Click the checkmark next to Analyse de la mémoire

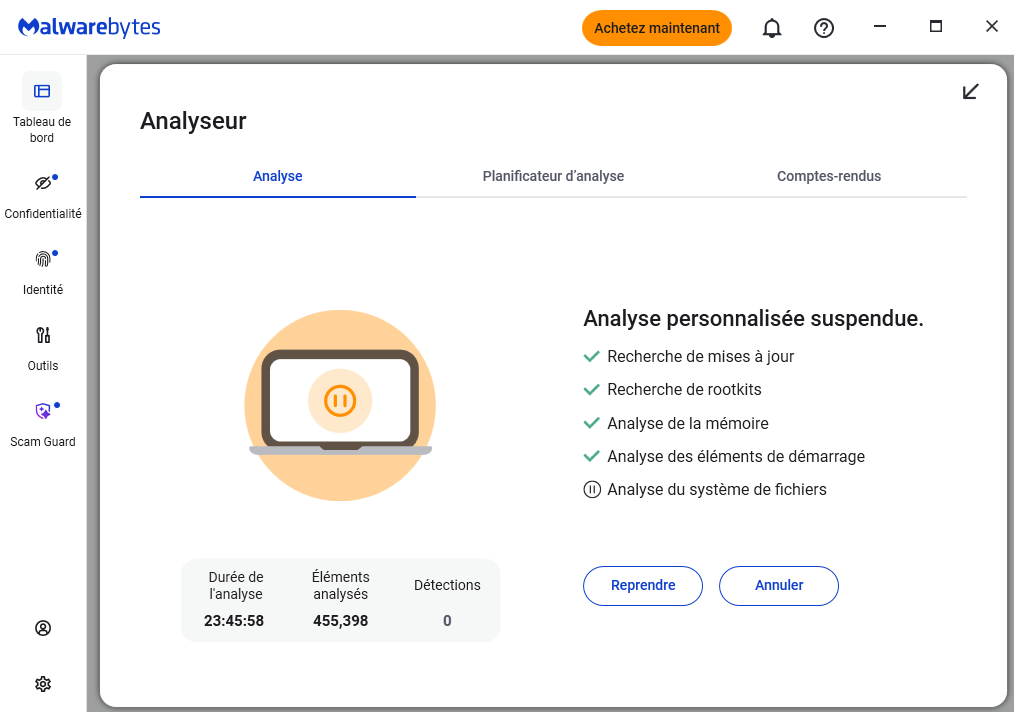[x=592, y=424]
